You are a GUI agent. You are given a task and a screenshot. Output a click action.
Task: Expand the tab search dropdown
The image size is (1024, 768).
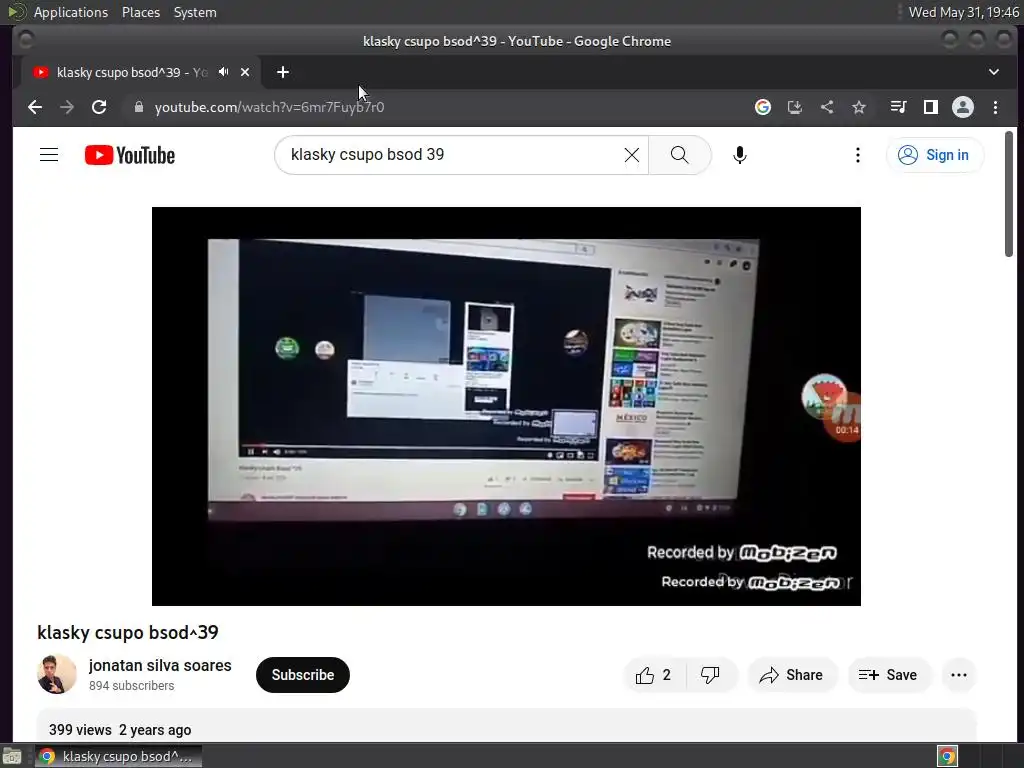[x=993, y=72]
